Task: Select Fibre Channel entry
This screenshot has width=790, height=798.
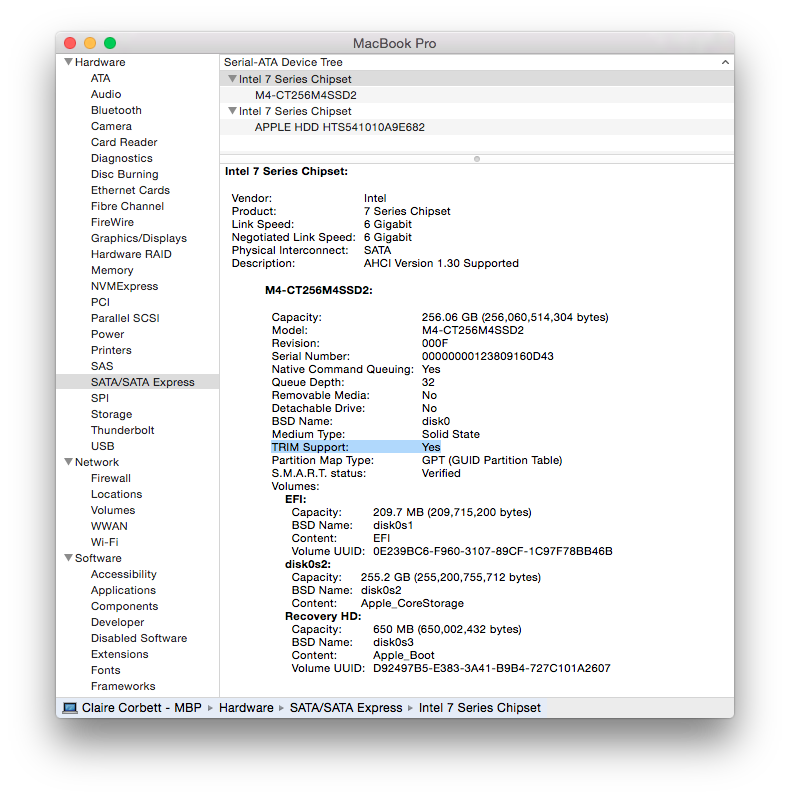Action: tap(127, 206)
